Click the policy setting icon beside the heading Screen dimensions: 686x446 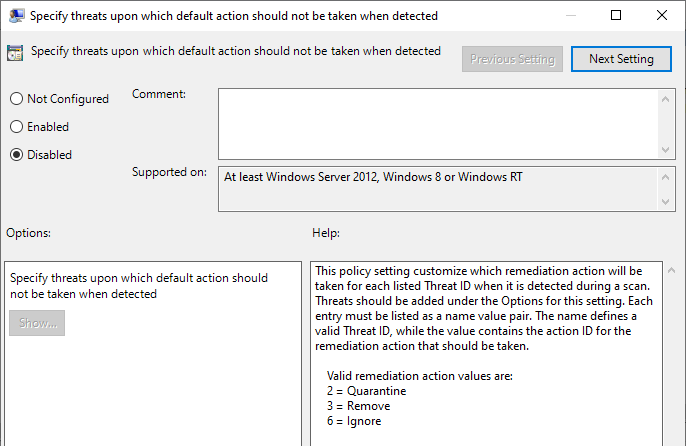pos(15,53)
